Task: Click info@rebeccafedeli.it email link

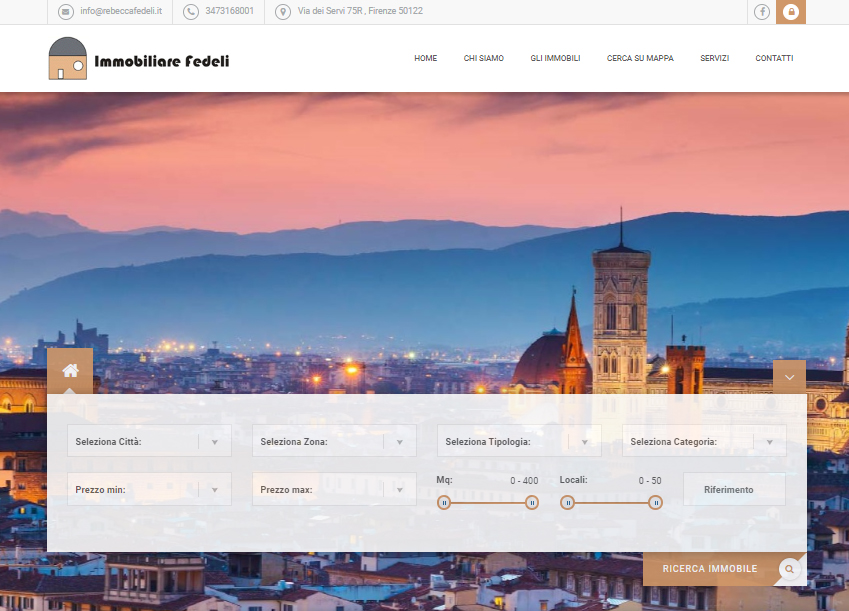Action: (x=121, y=11)
